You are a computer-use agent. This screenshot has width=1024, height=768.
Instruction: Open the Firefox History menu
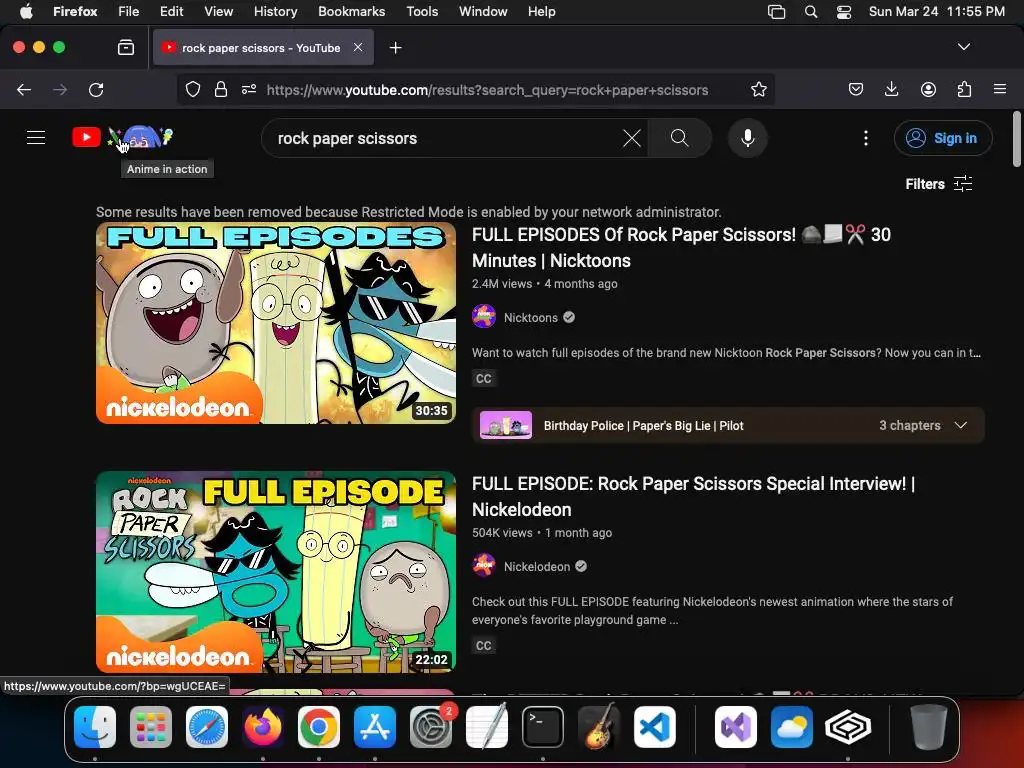coord(276,12)
